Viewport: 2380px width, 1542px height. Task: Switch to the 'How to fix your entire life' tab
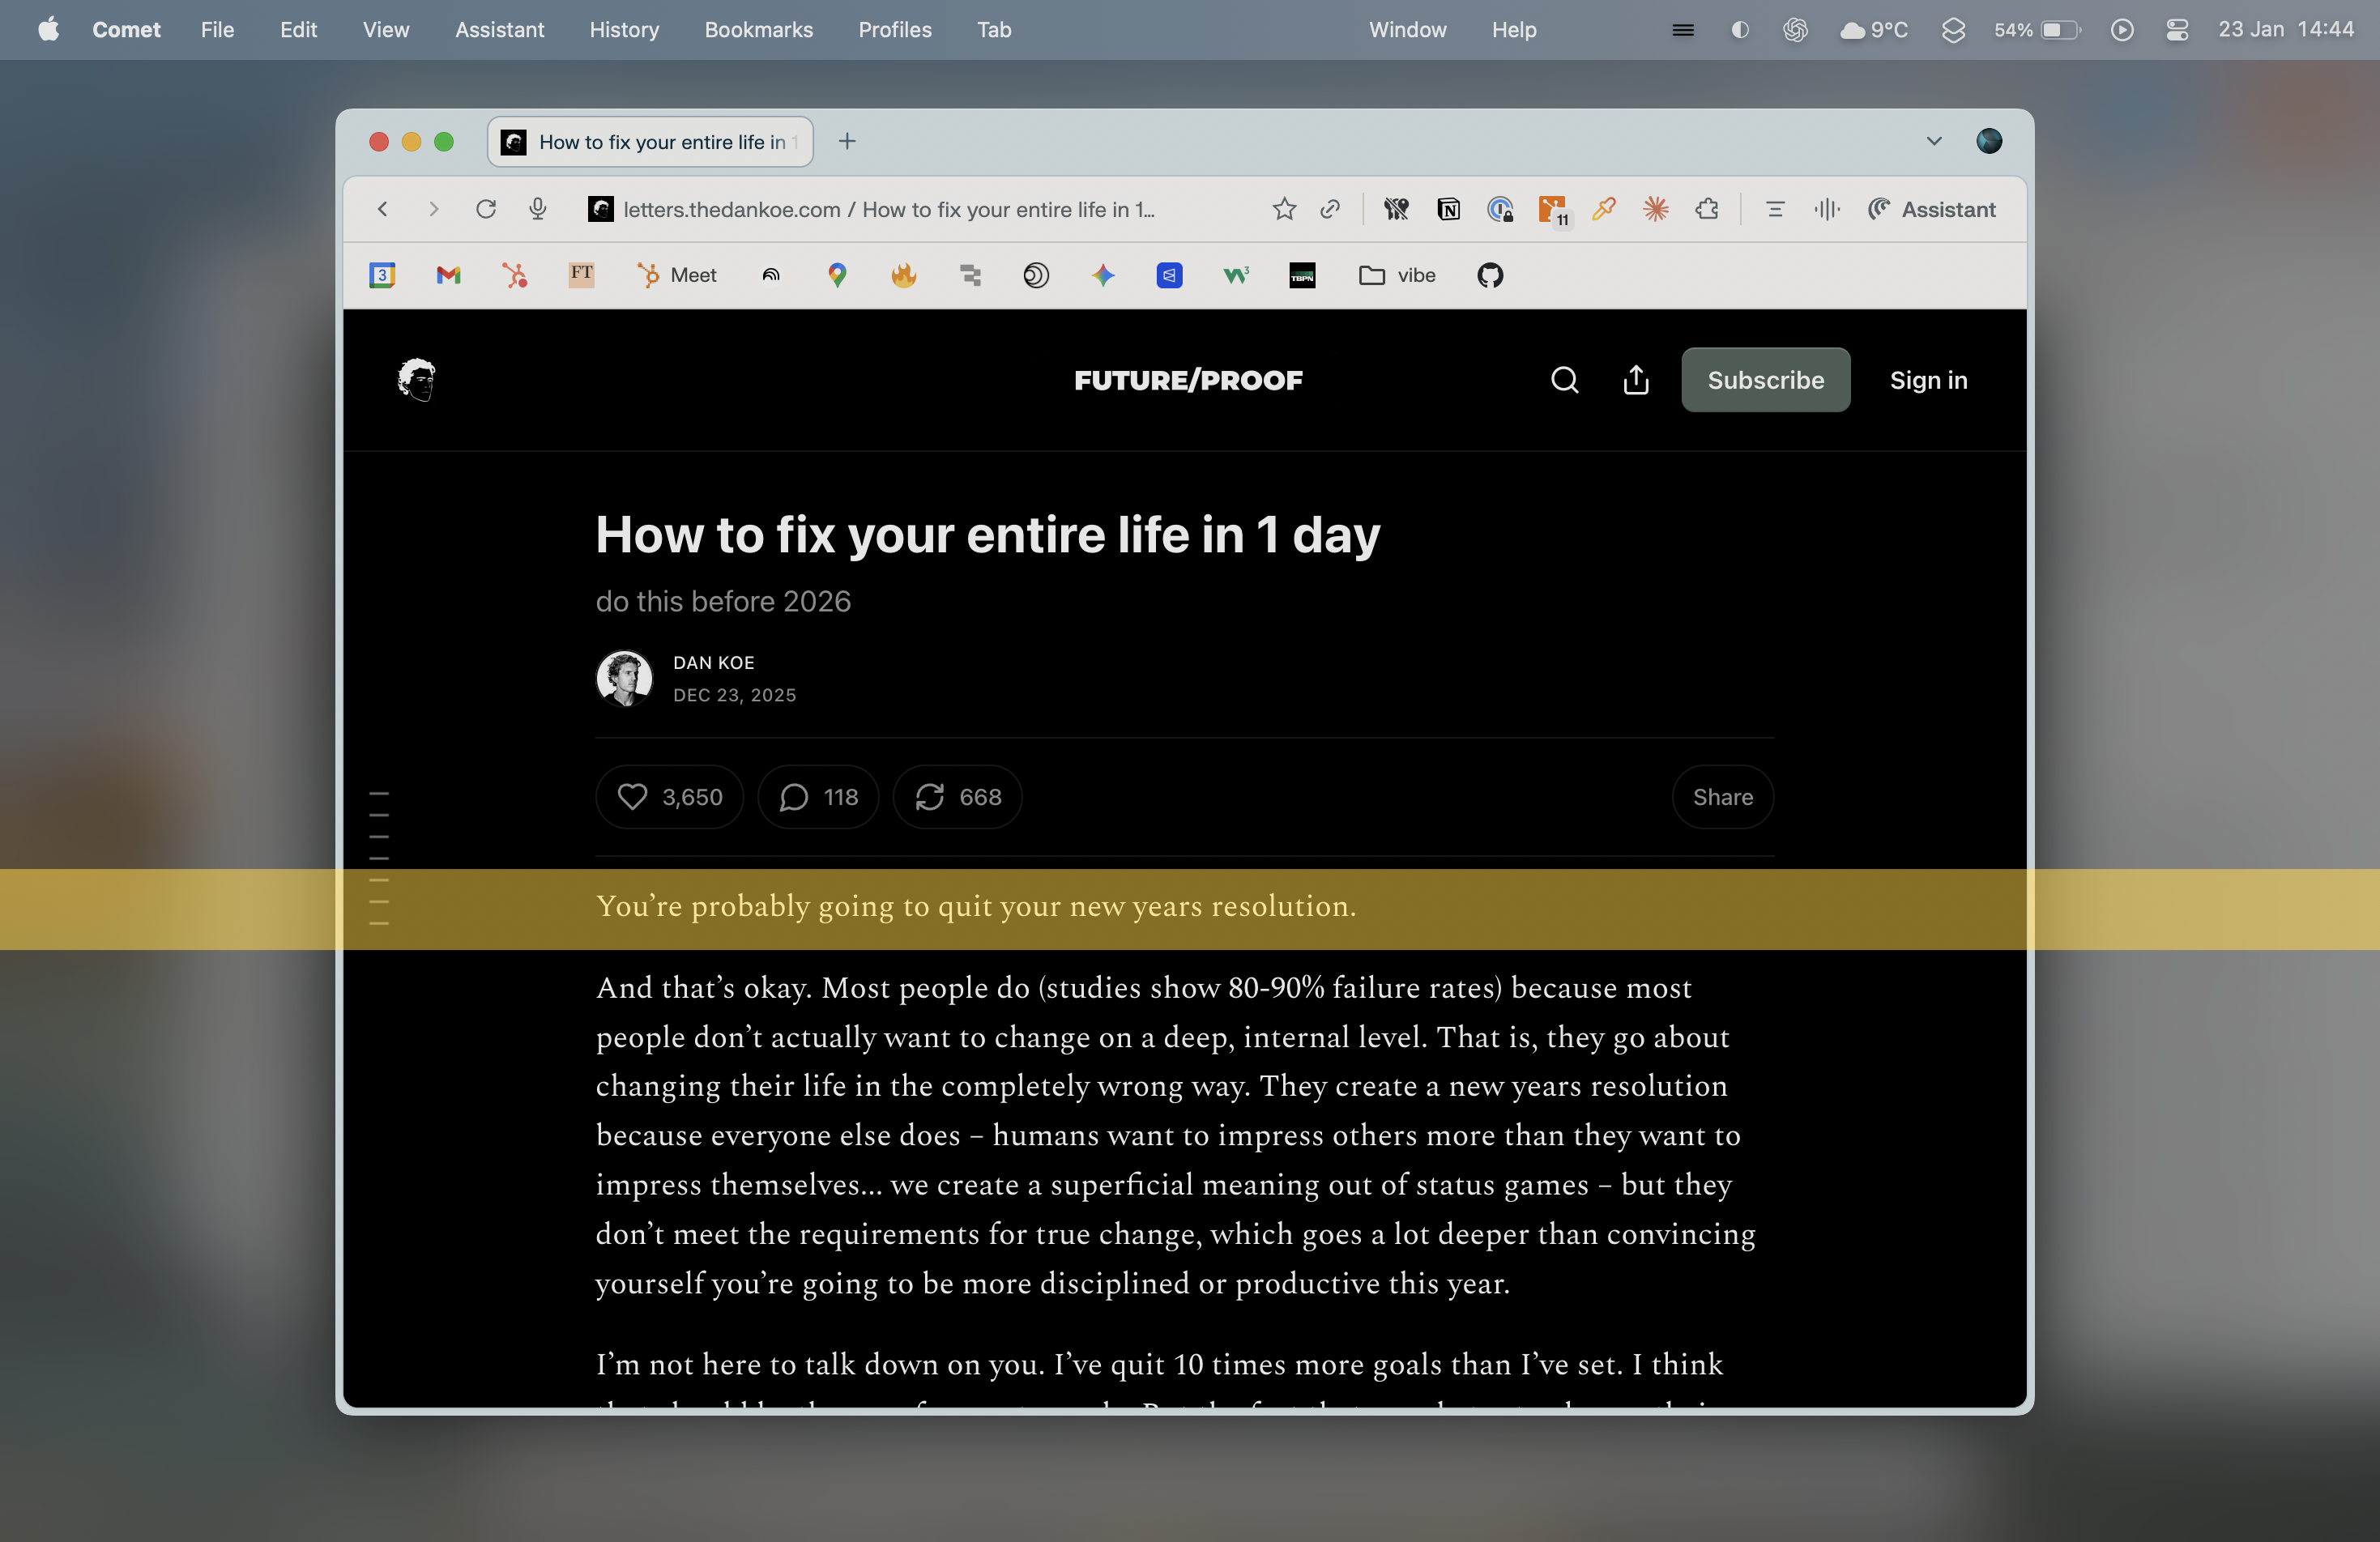pos(649,141)
